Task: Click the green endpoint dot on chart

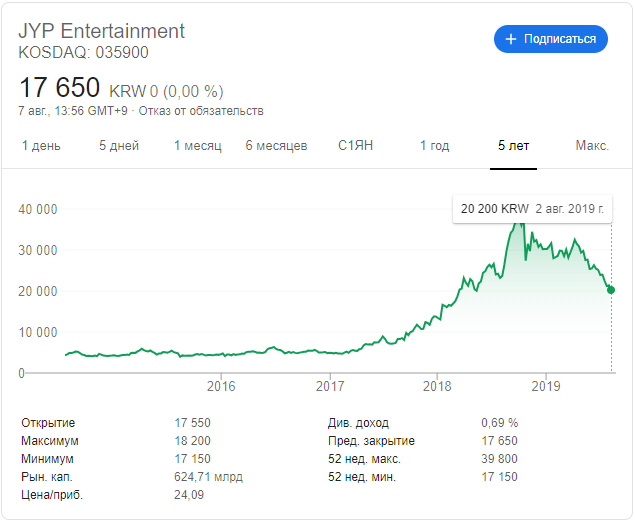Action: click(611, 290)
